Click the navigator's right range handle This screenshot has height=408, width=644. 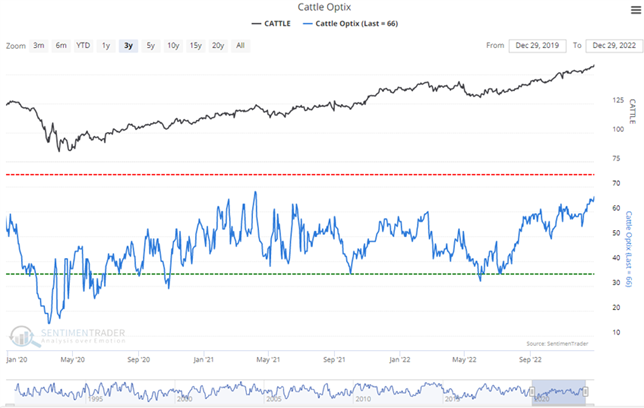(587, 391)
